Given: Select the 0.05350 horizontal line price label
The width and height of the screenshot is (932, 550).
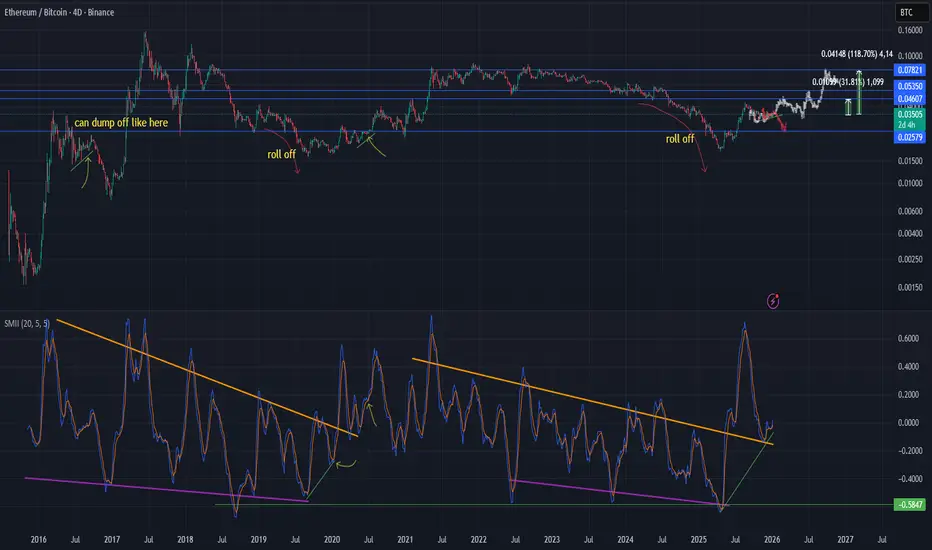Looking at the screenshot, I should click(909, 87).
